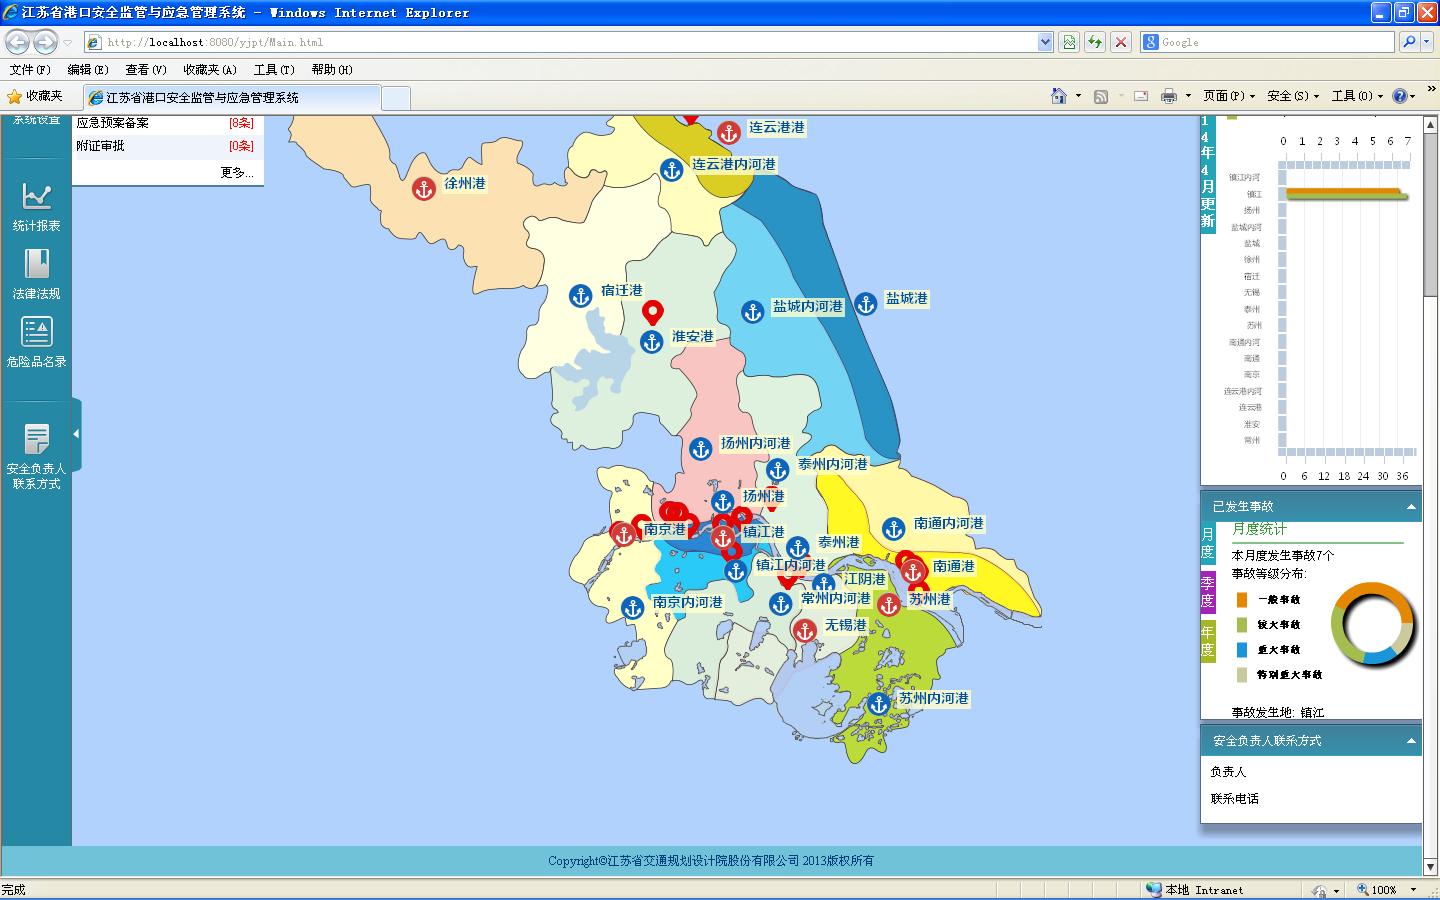1440x900 pixels.
Task: Open the address bar URL dropdown
Action: 1045,42
